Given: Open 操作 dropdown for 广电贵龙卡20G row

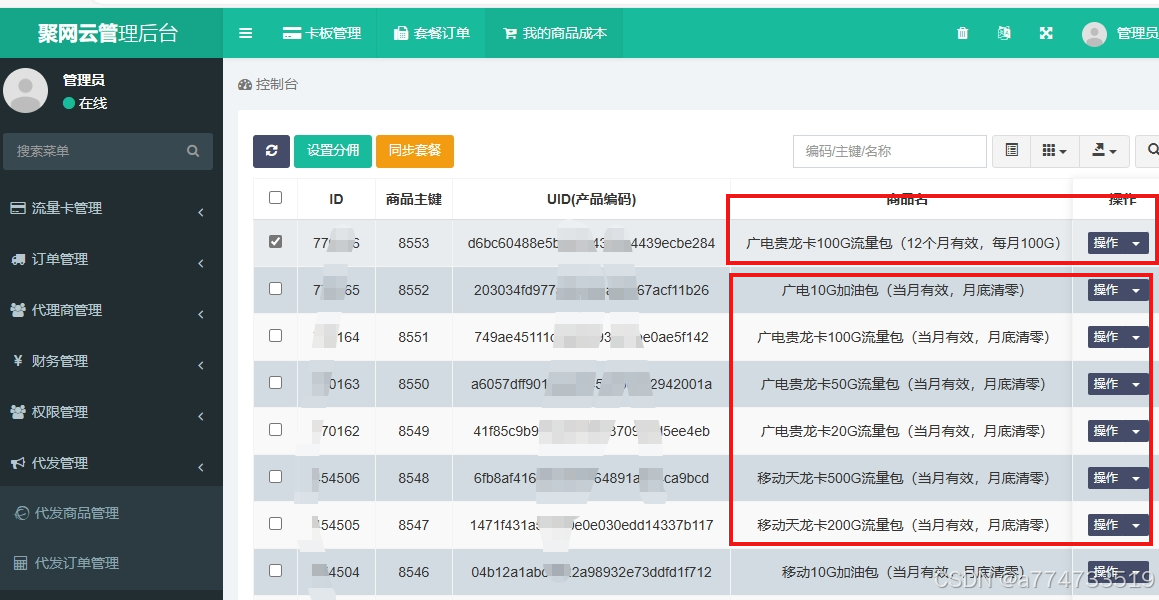Looking at the screenshot, I should click(1118, 431).
